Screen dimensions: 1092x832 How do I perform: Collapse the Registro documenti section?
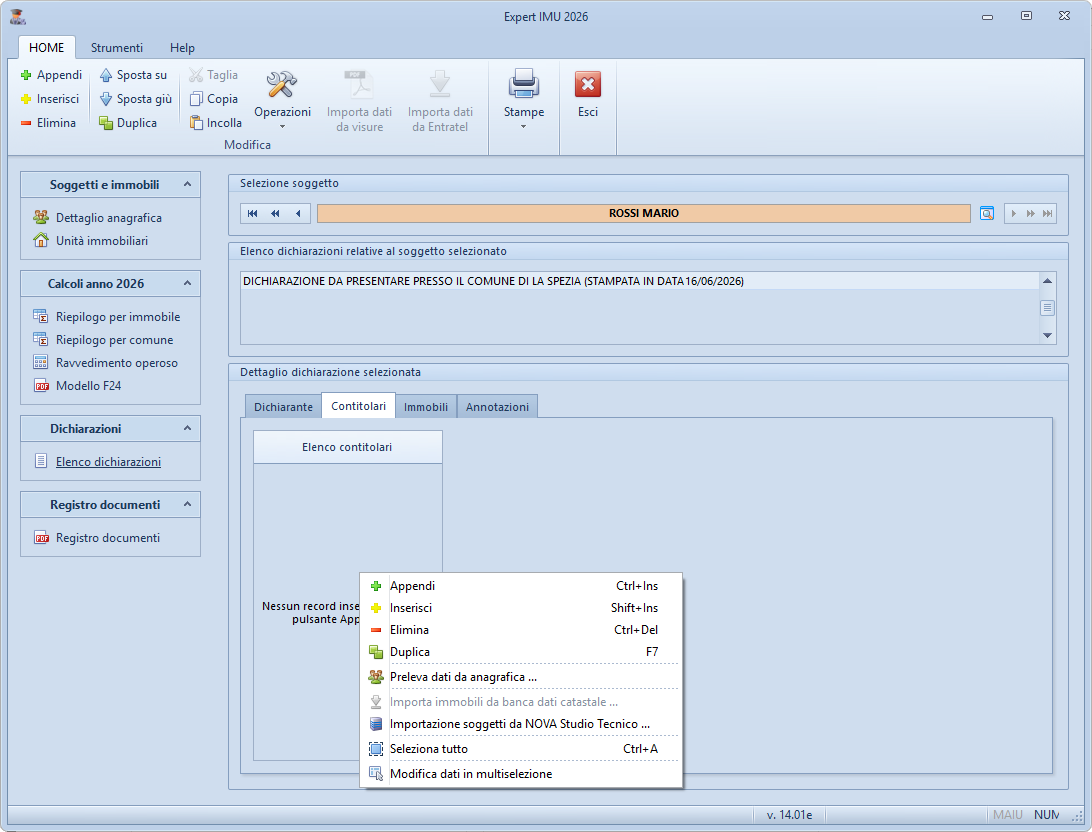point(185,505)
